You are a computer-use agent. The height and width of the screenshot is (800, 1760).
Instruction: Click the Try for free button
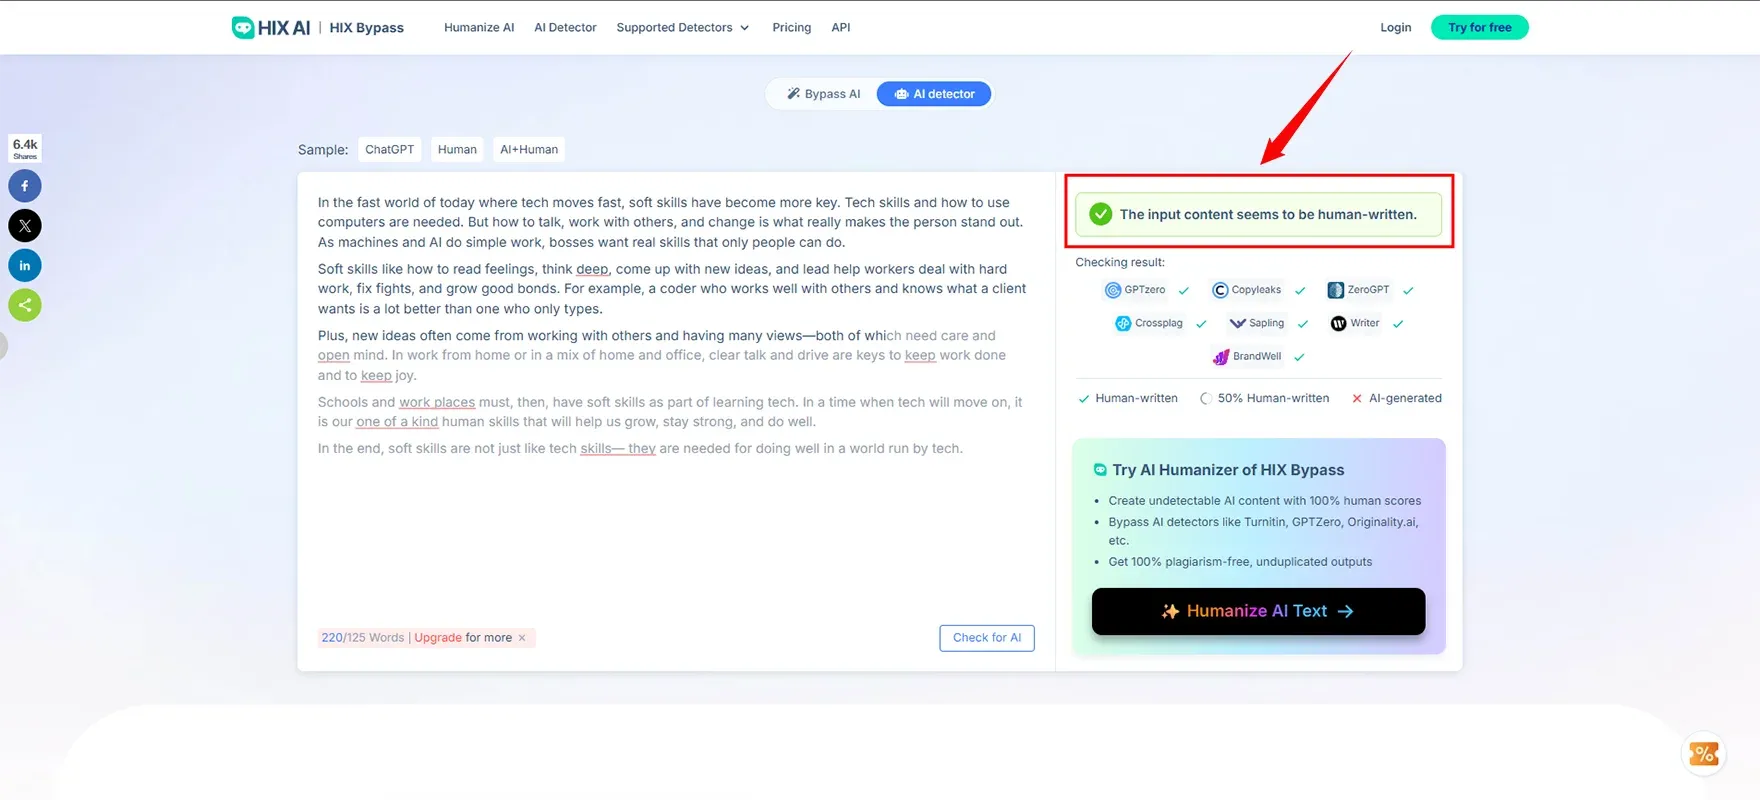tap(1479, 27)
